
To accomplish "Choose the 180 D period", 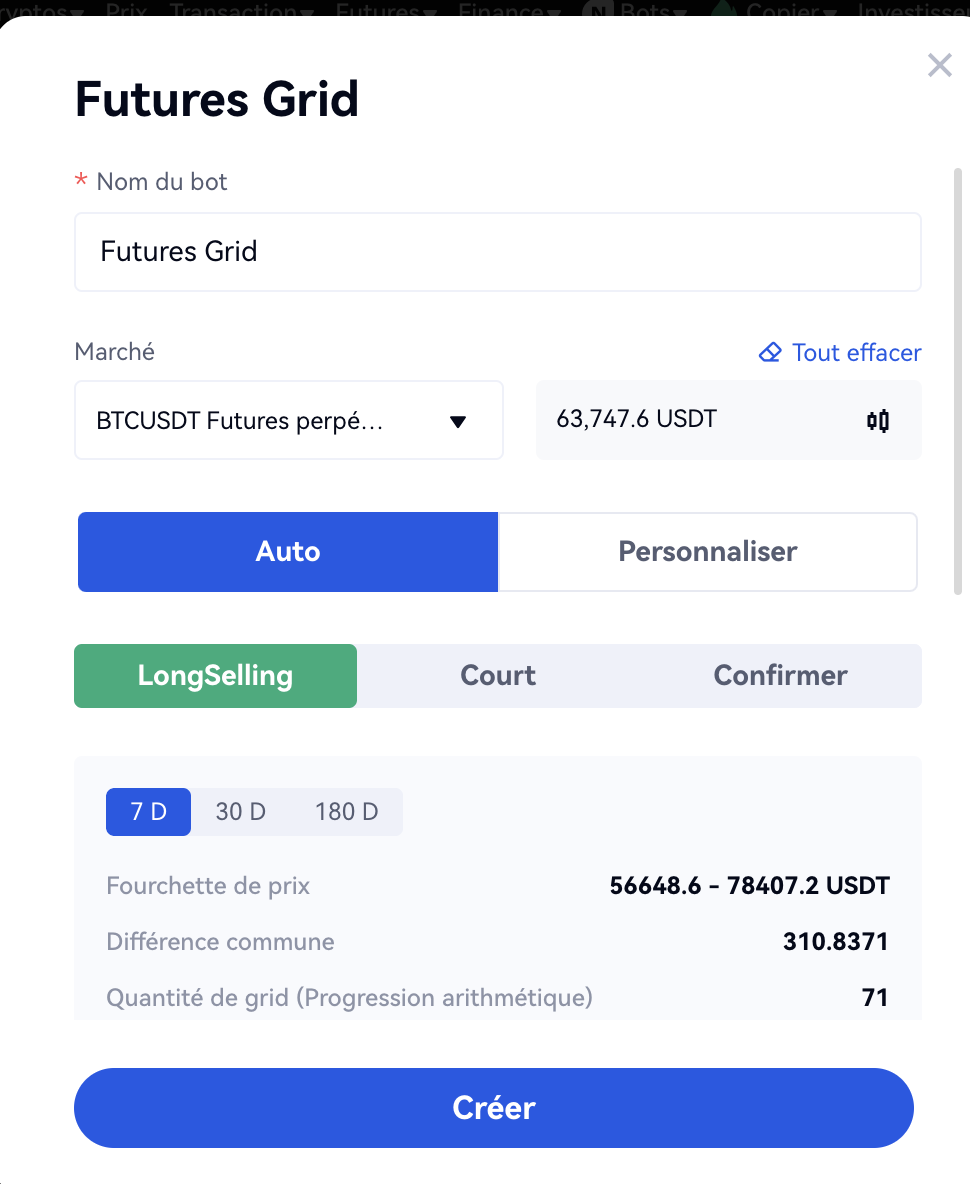I will click(x=346, y=811).
